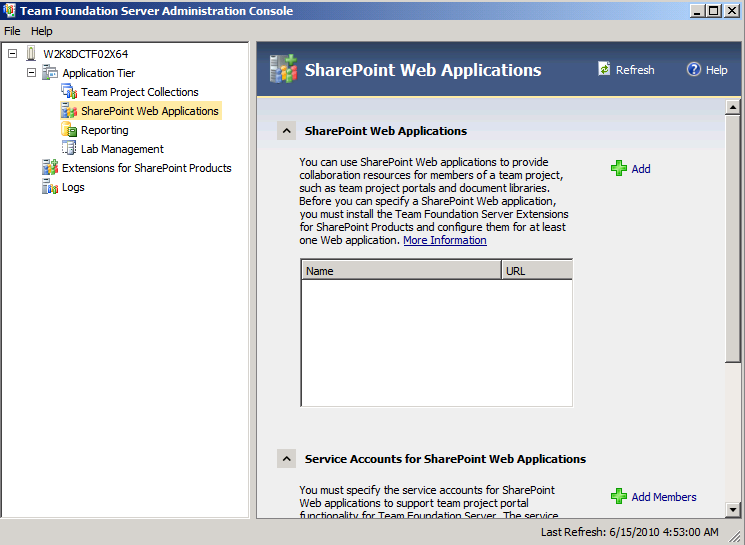Select Team Project Collections in tree

point(140,92)
